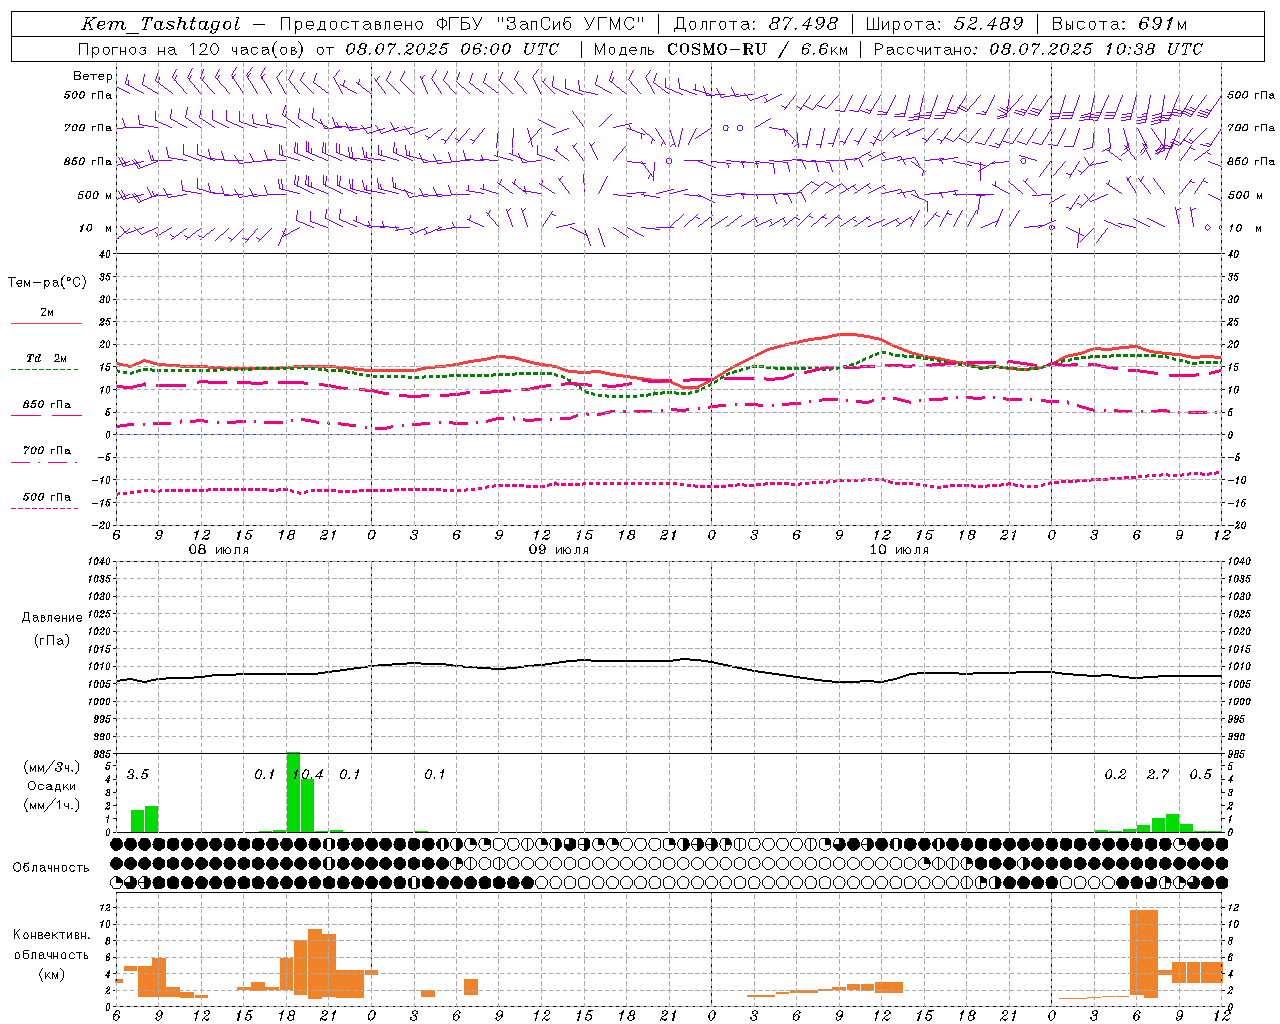Click the '0.5' precipitation value
The width and height of the screenshot is (1280, 1024).
(1200, 775)
